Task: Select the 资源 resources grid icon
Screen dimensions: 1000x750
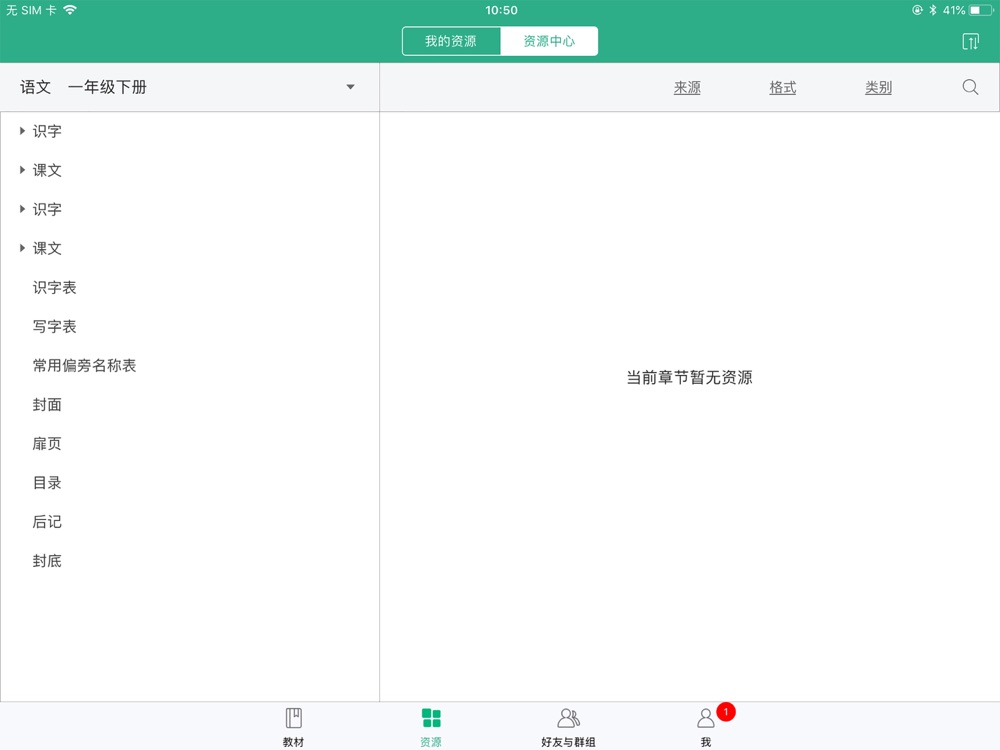Action: click(431, 718)
